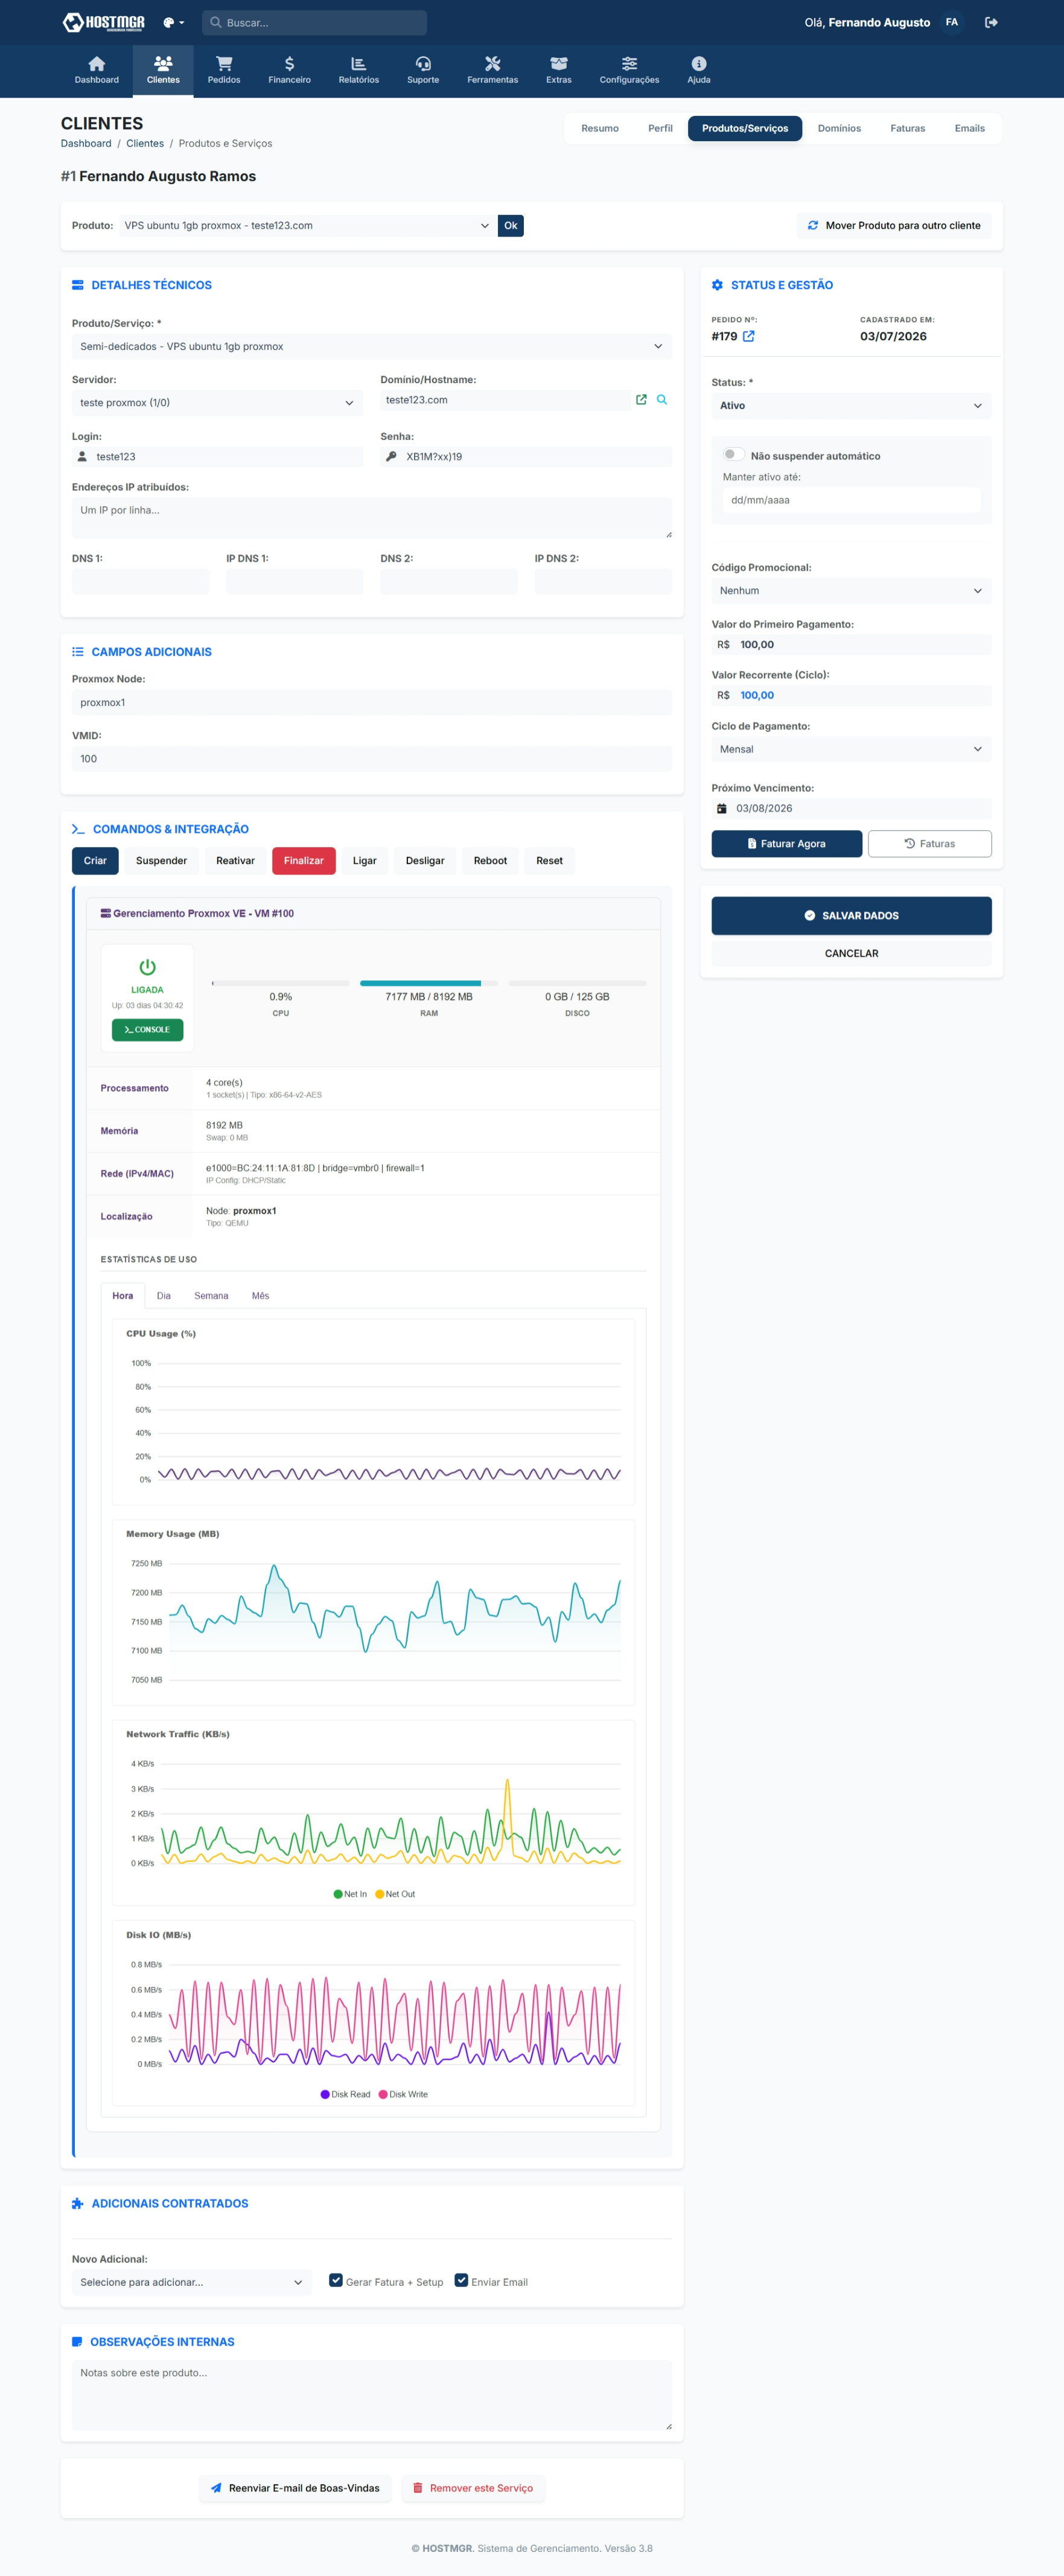
Task: Toggle Disk Write legend series
Action: point(403,2094)
